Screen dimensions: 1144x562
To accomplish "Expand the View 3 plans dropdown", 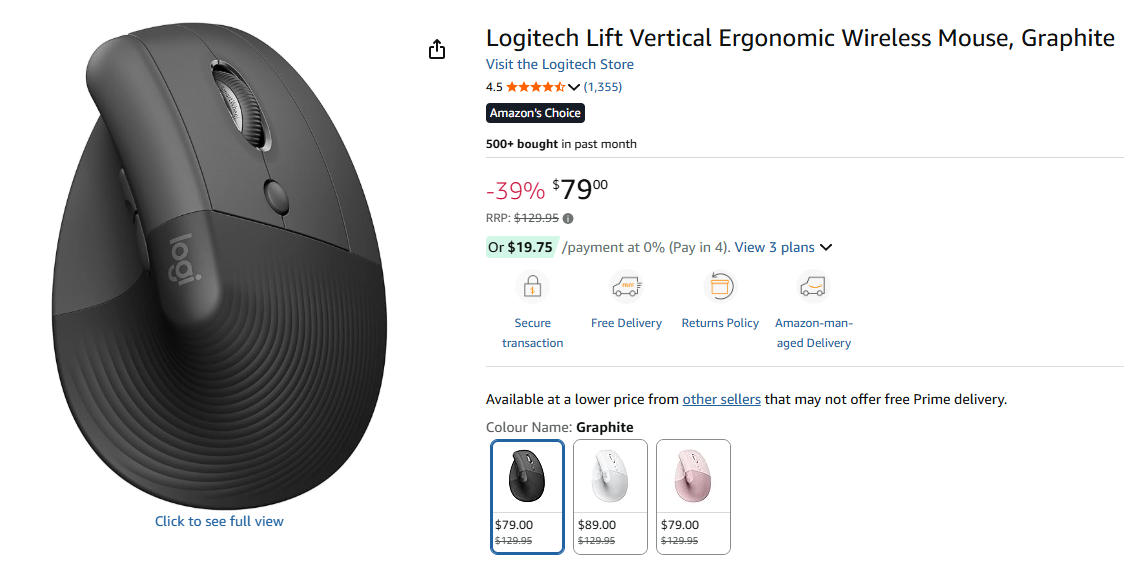I will [783, 247].
